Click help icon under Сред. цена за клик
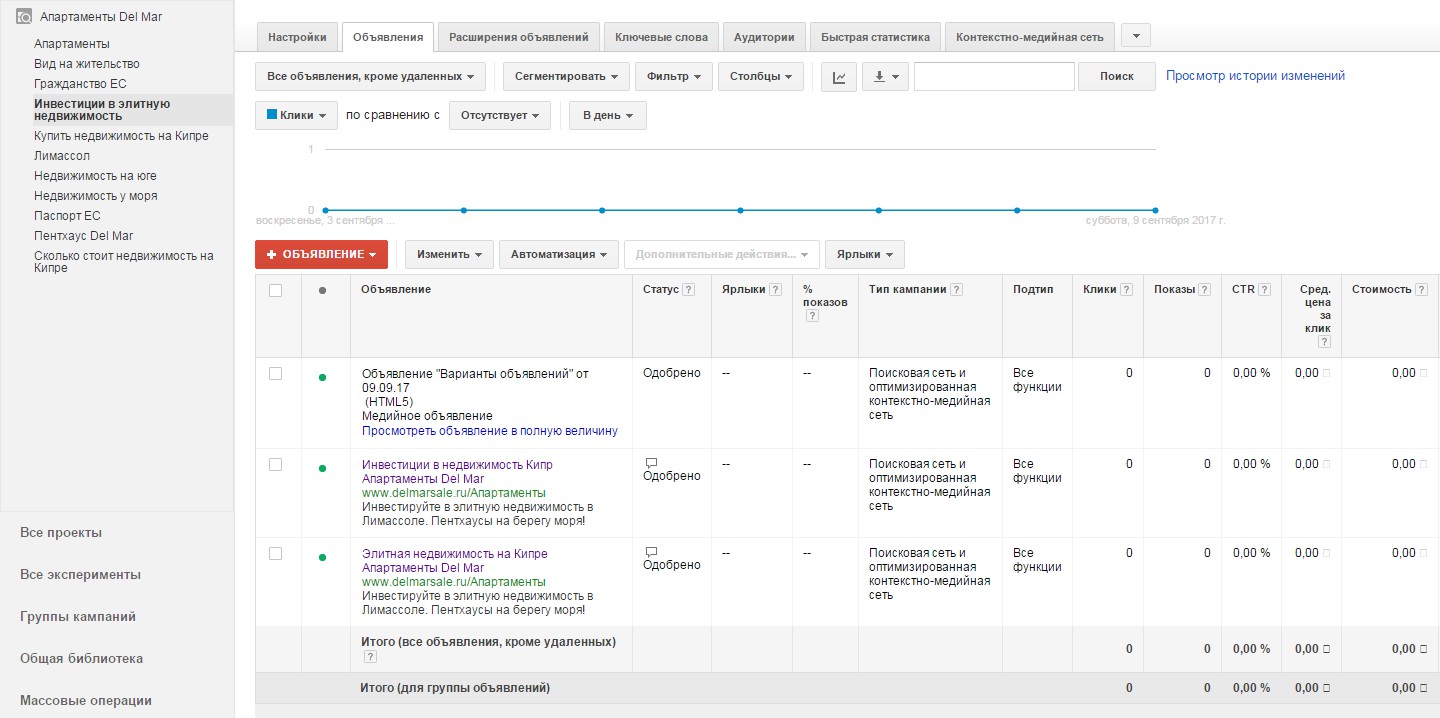This screenshot has height=718, width=1440. pos(1324,342)
